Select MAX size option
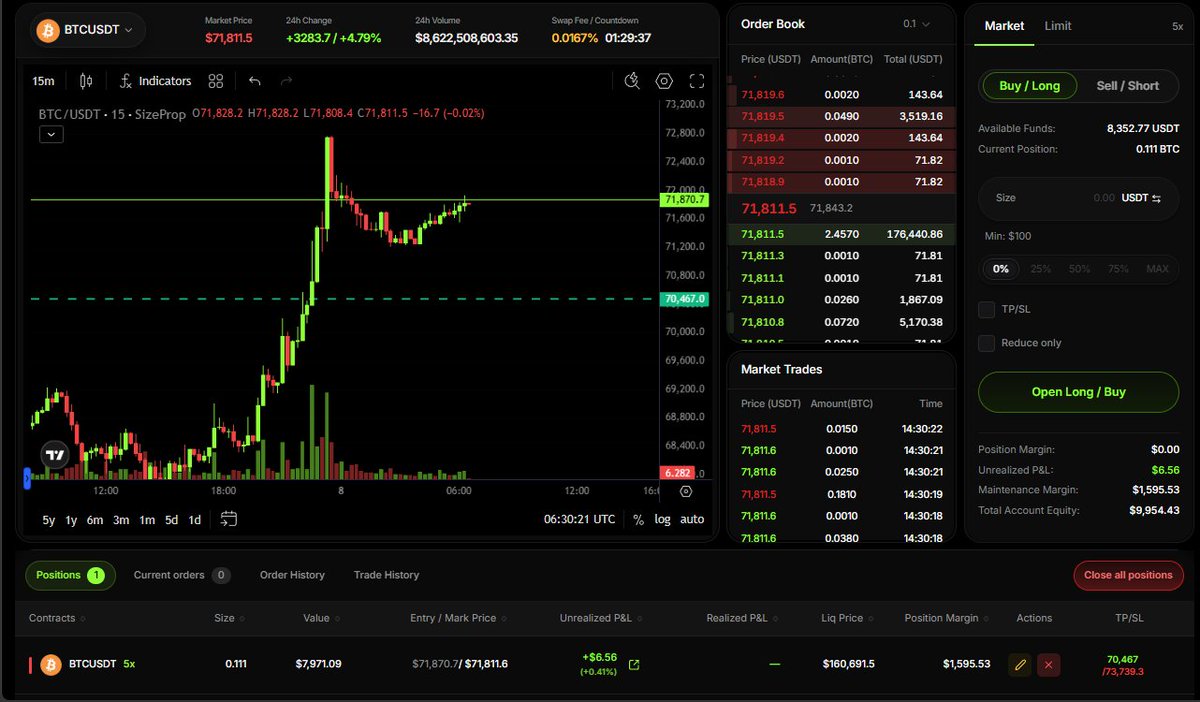The width and height of the screenshot is (1200, 702). [x=1157, y=269]
